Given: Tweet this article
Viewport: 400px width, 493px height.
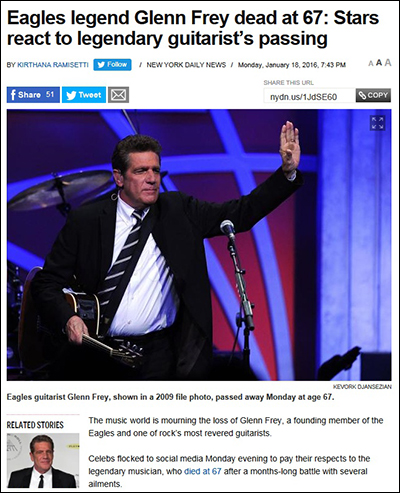Looking at the screenshot, I should point(84,95).
